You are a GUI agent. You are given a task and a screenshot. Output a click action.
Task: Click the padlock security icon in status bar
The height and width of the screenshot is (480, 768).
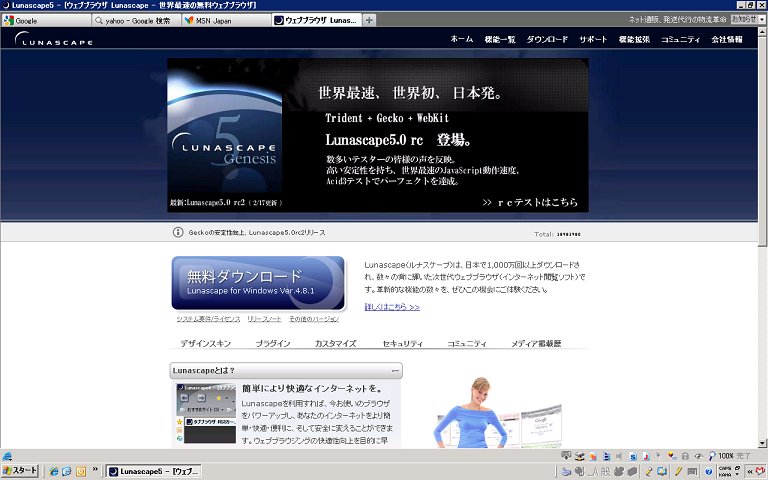click(685, 456)
